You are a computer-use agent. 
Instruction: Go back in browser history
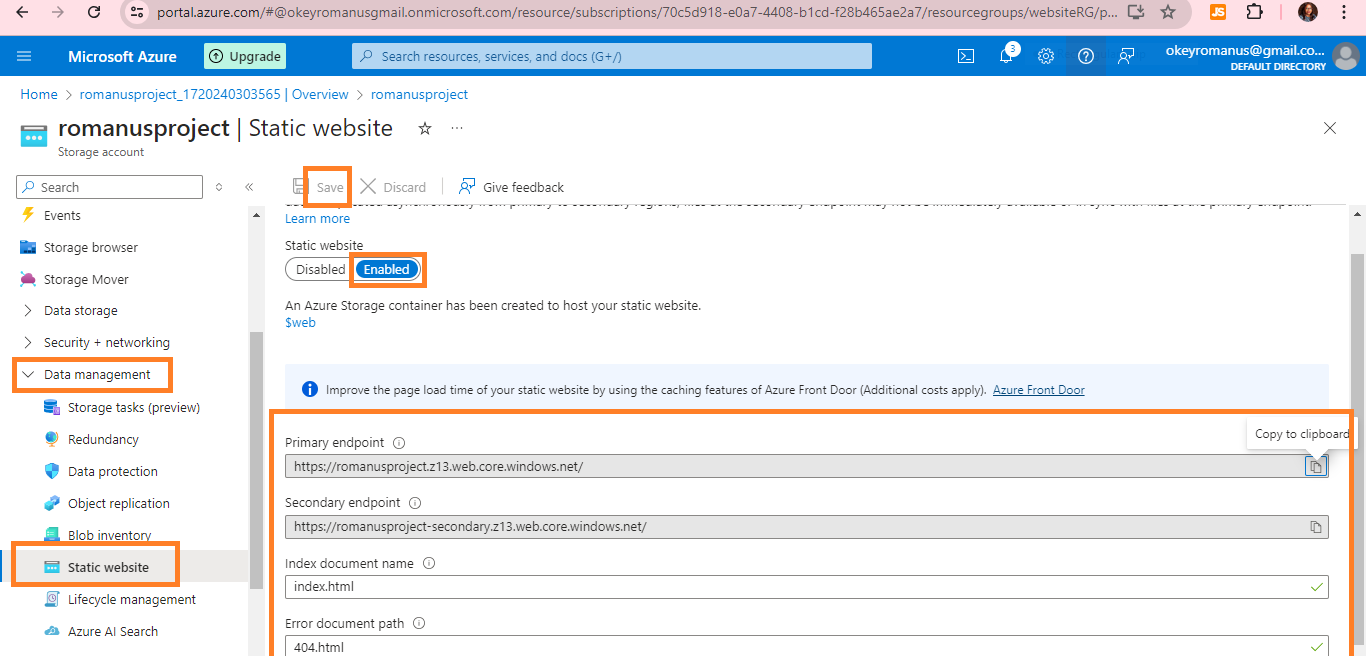point(22,12)
